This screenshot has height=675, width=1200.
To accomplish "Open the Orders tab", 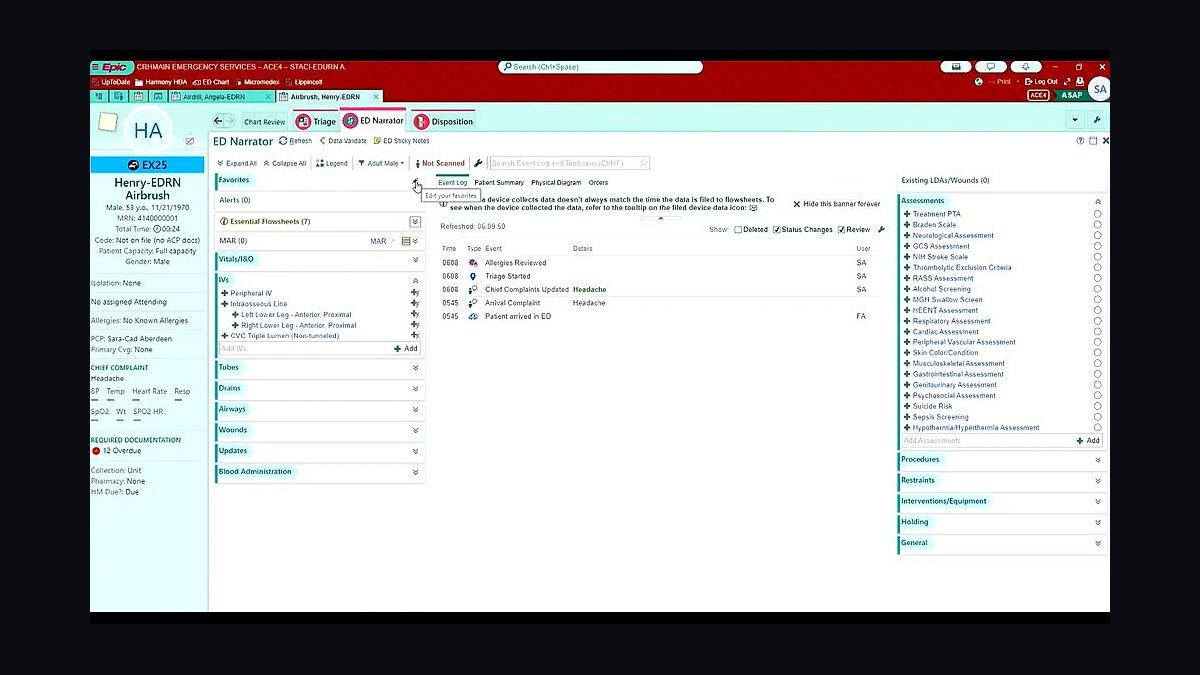I will click(x=598, y=183).
